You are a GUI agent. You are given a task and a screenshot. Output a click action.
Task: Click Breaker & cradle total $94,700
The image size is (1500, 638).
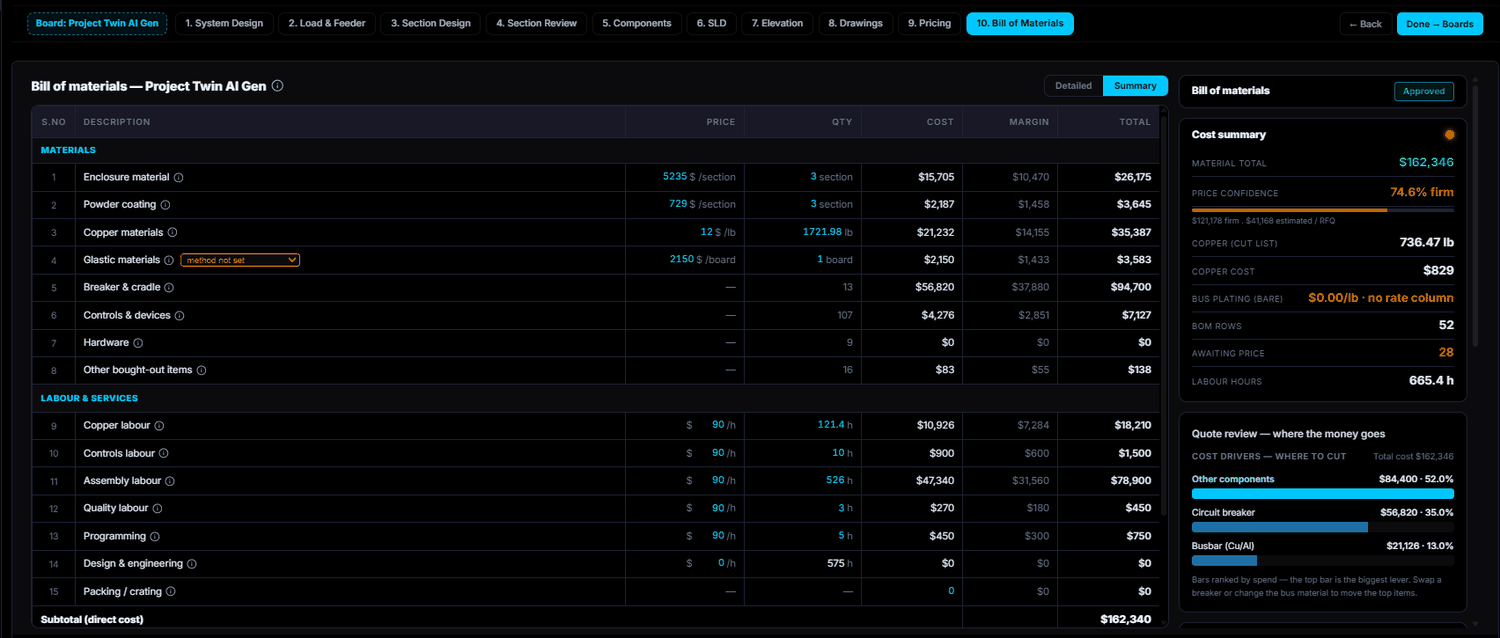1131,287
